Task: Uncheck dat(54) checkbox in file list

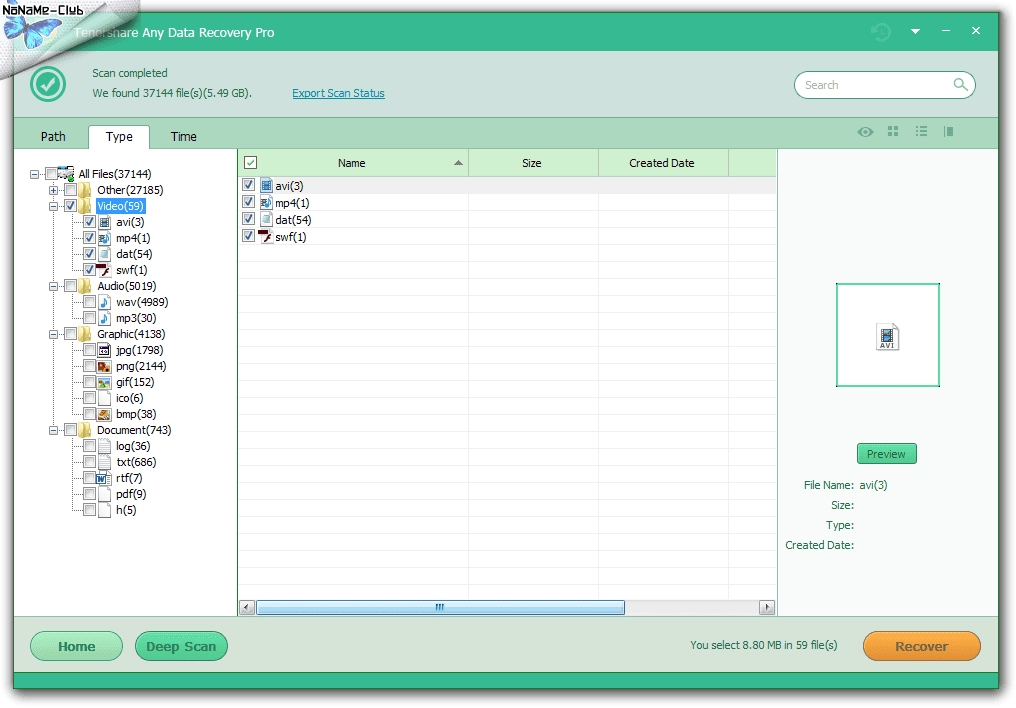Action: [x=248, y=219]
